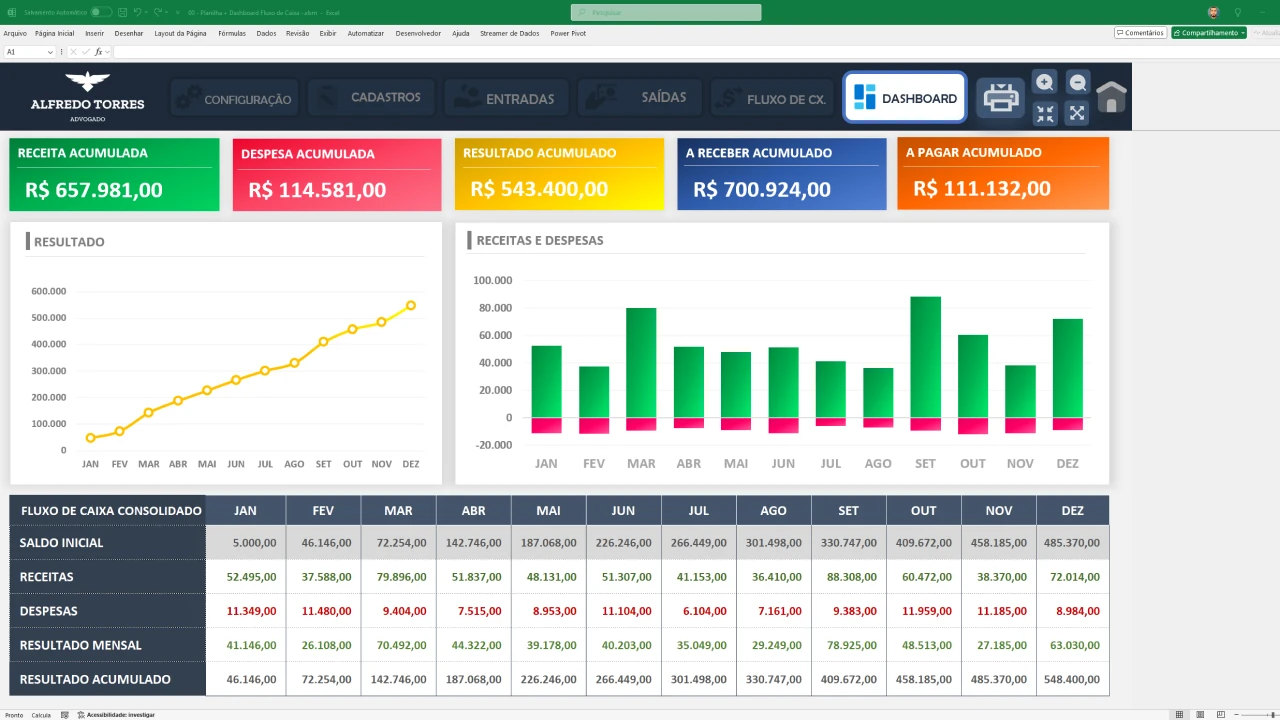
Task: Open the Fórmulas ribbon tab
Action: click(x=232, y=33)
